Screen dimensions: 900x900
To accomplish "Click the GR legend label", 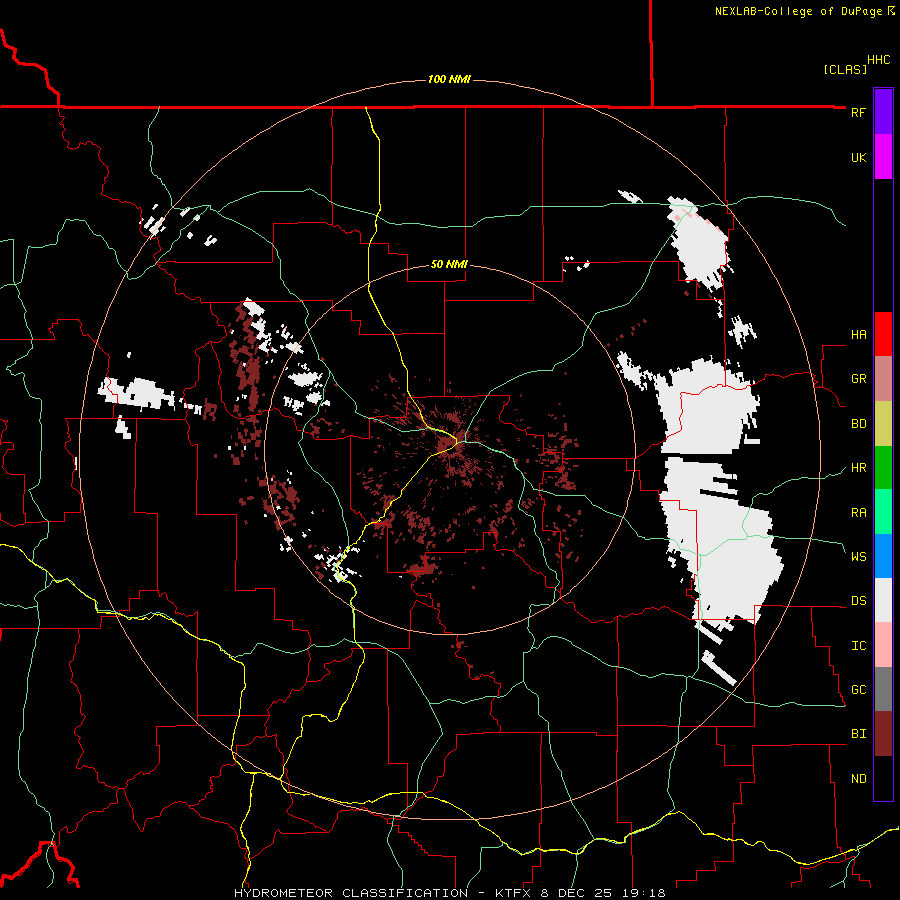I will tap(858, 379).
